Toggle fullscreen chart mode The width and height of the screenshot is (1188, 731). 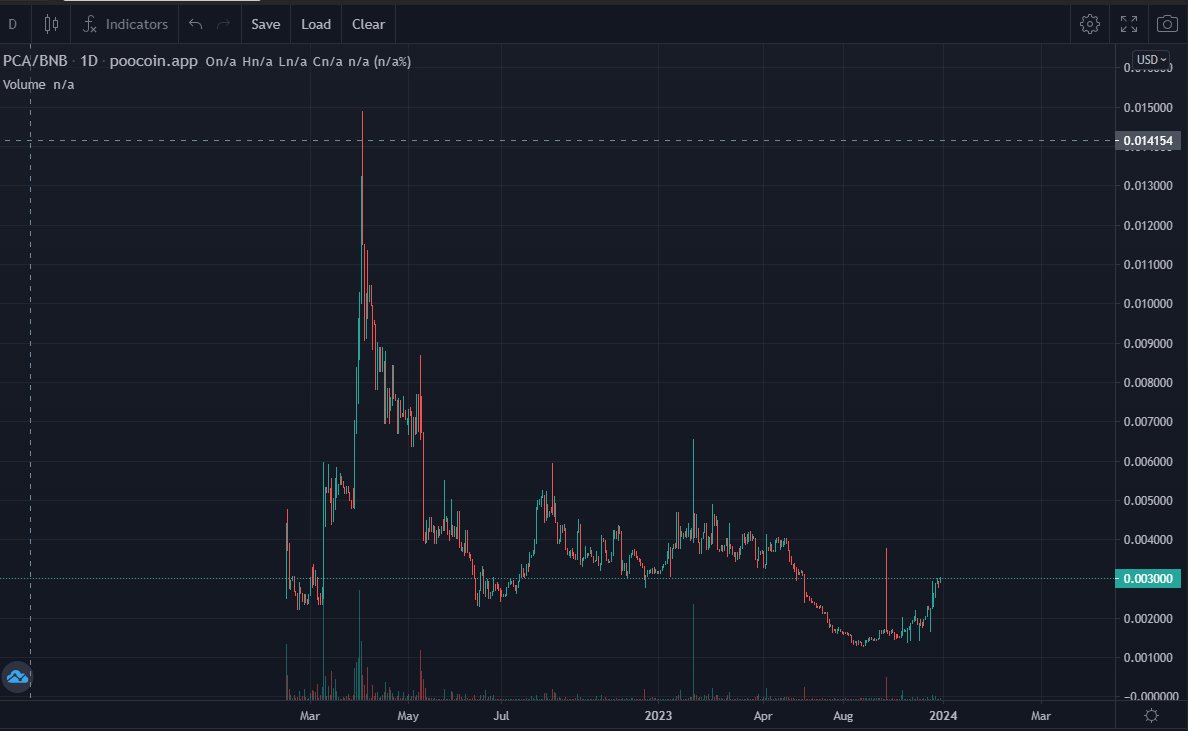pos(1129,23)
